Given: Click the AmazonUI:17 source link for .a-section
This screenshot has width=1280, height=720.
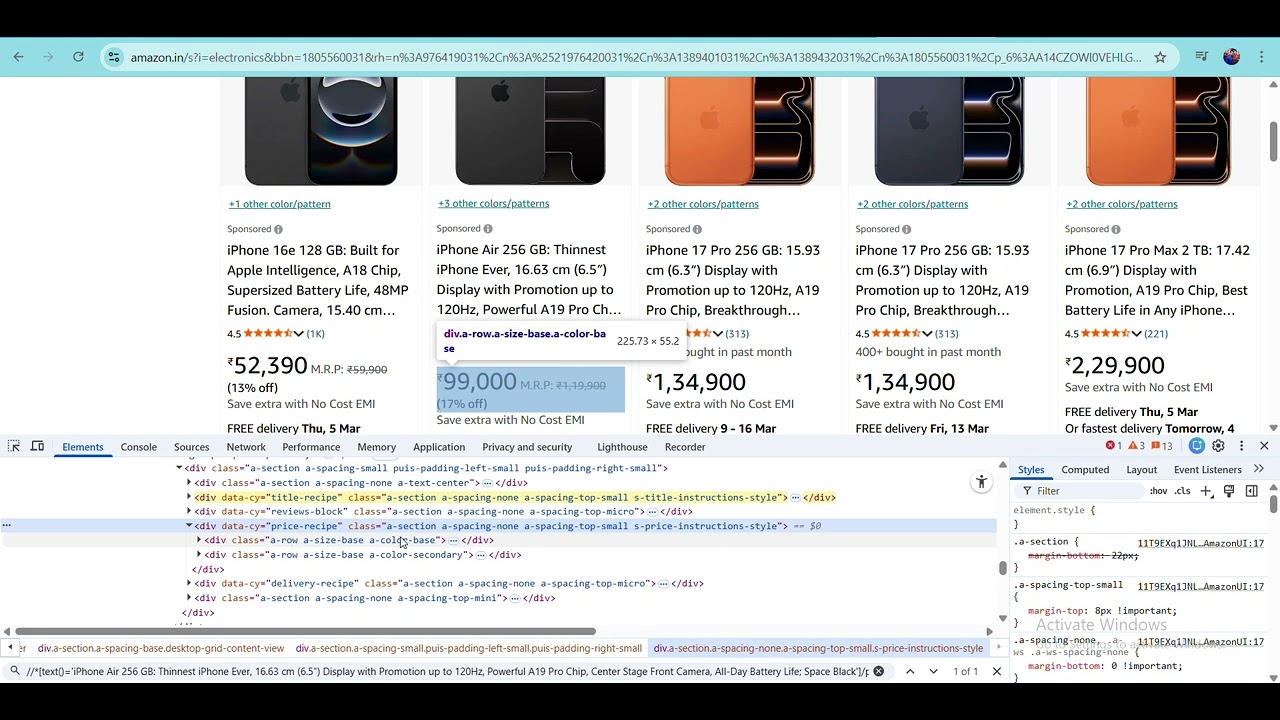Looking at the screenshot, I should (x=1200, y=544).
